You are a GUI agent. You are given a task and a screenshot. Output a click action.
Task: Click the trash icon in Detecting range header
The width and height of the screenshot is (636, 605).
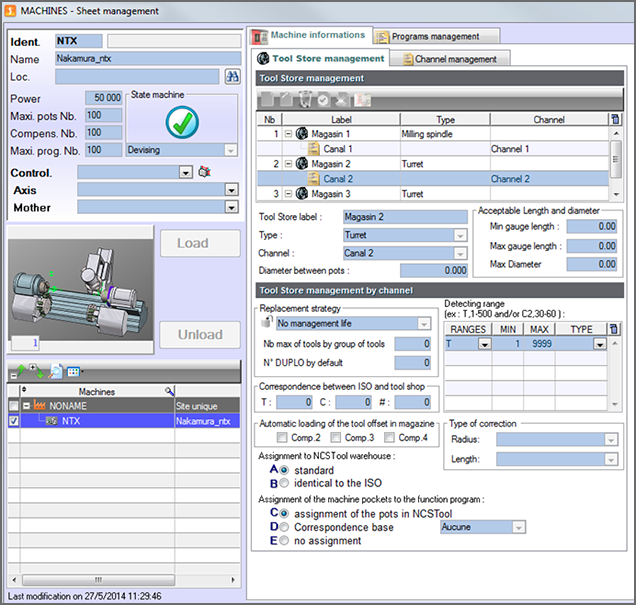tap(614, 329)
